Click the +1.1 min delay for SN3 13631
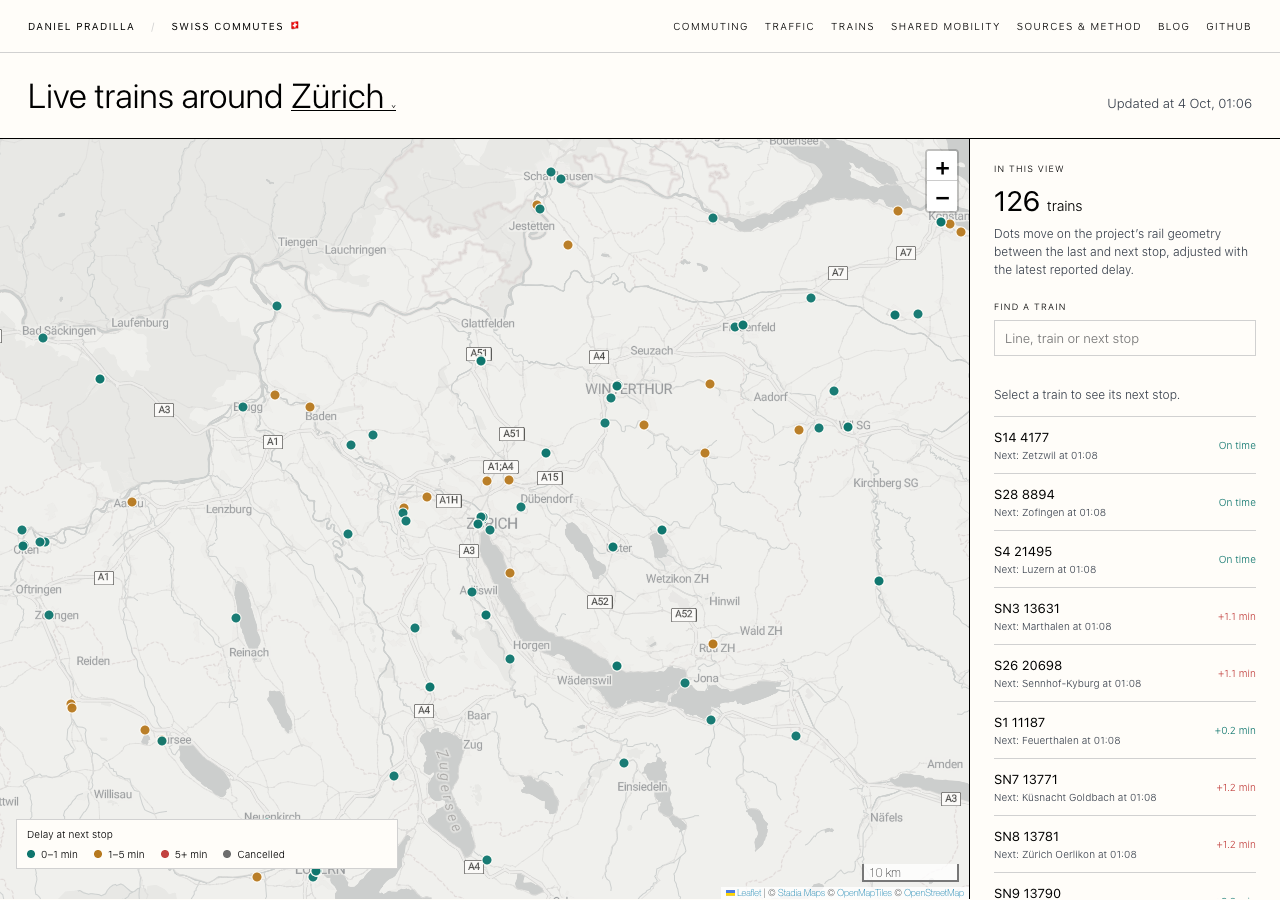 [1237, 617]
